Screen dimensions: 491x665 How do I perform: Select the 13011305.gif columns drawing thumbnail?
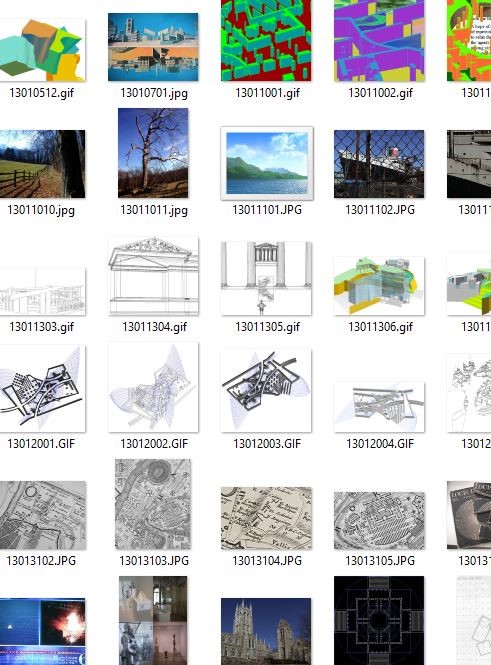tap(266, 278)
